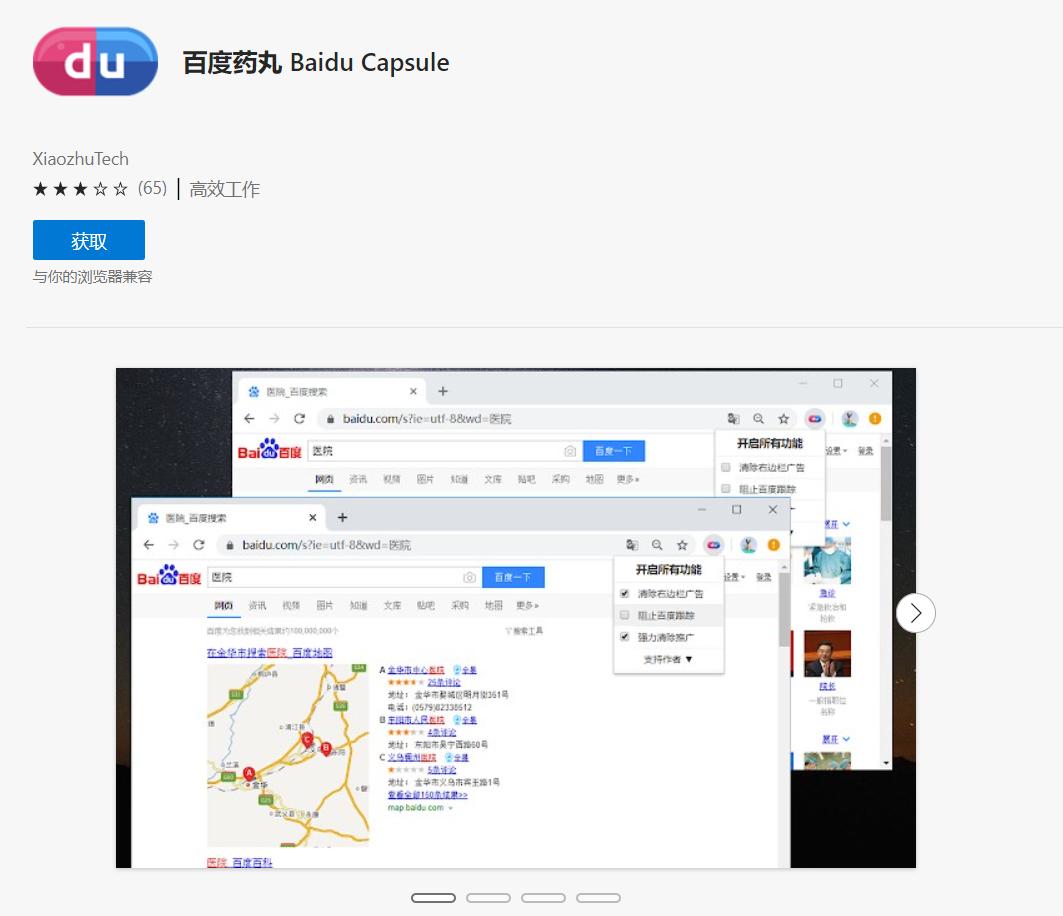Switch to the 图片 search tab
This screenshot has width=1063, height=916.
tap(325, 604)
